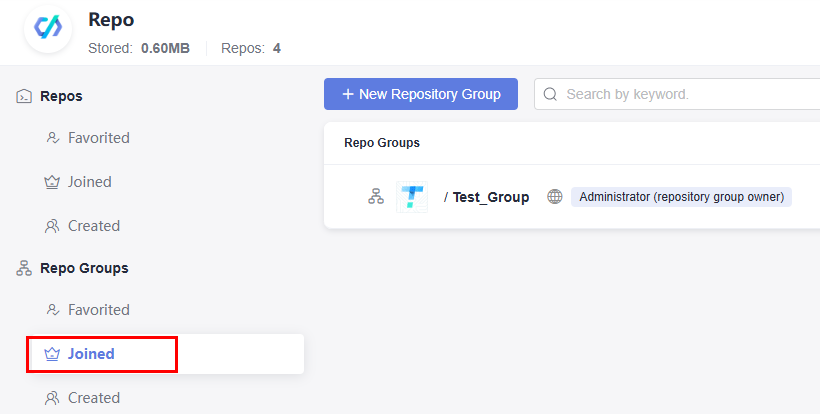Viewport: 820px width, 414px height.
Task: Focus the Search by keyword field
Action: (677, 94)
